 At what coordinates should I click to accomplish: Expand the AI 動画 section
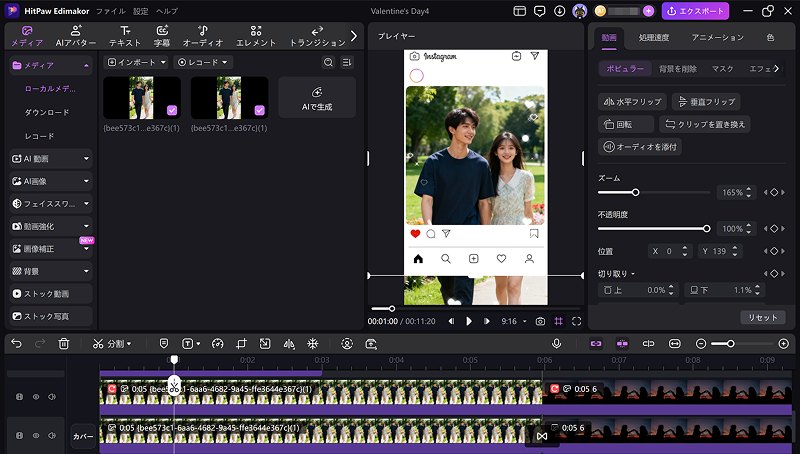[x=51, y=159]
